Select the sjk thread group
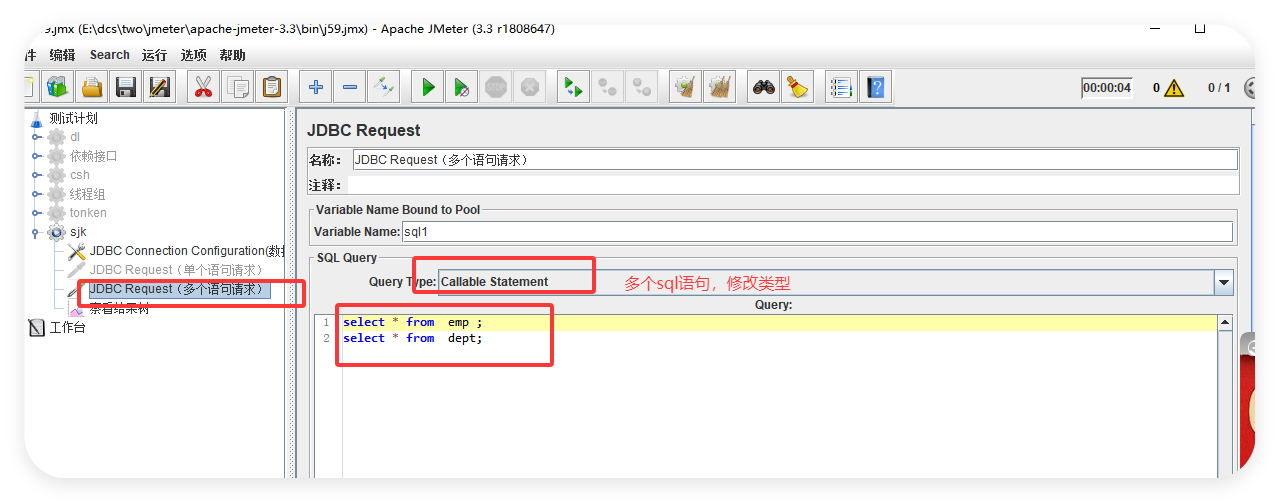1279x502 pixels. [78, 232]
